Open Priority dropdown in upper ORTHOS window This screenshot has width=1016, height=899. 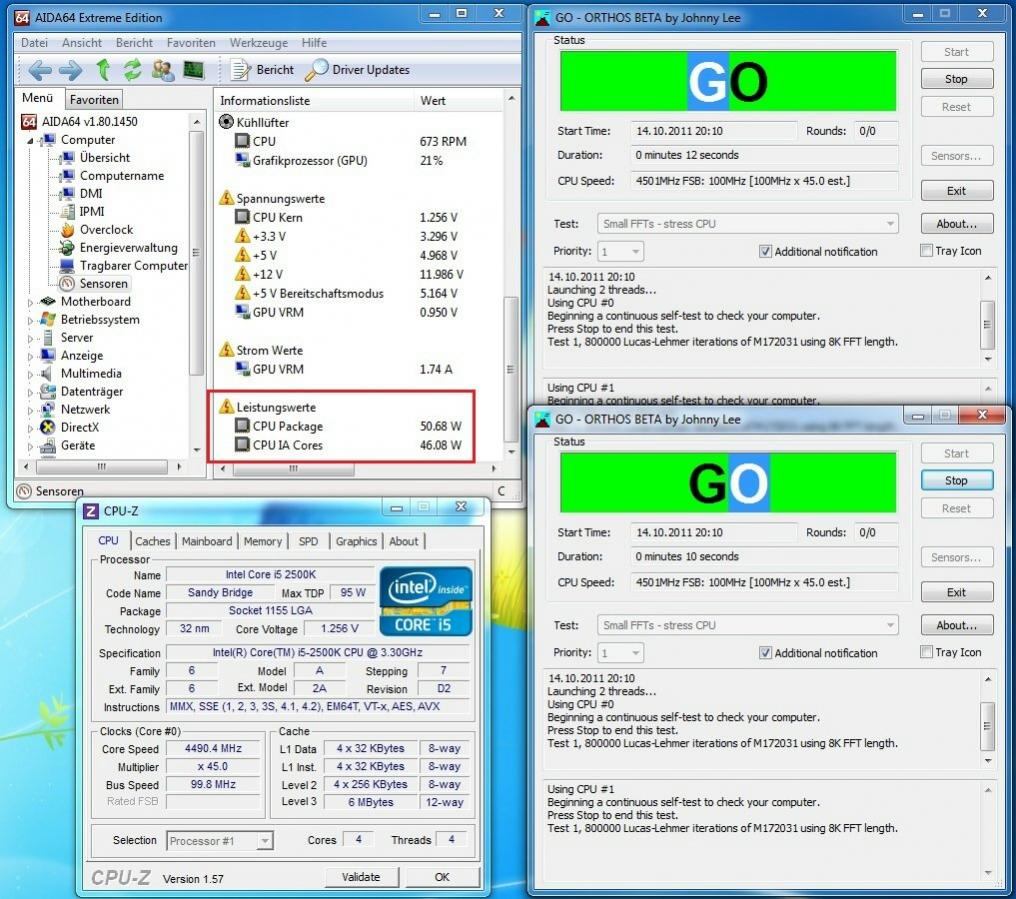[x=621, y=251]
